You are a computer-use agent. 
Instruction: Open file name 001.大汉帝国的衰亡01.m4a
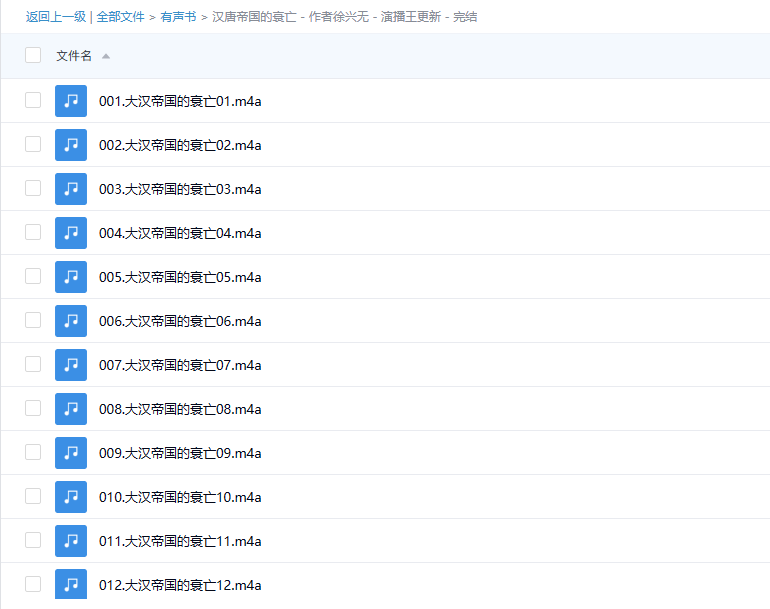180,101
